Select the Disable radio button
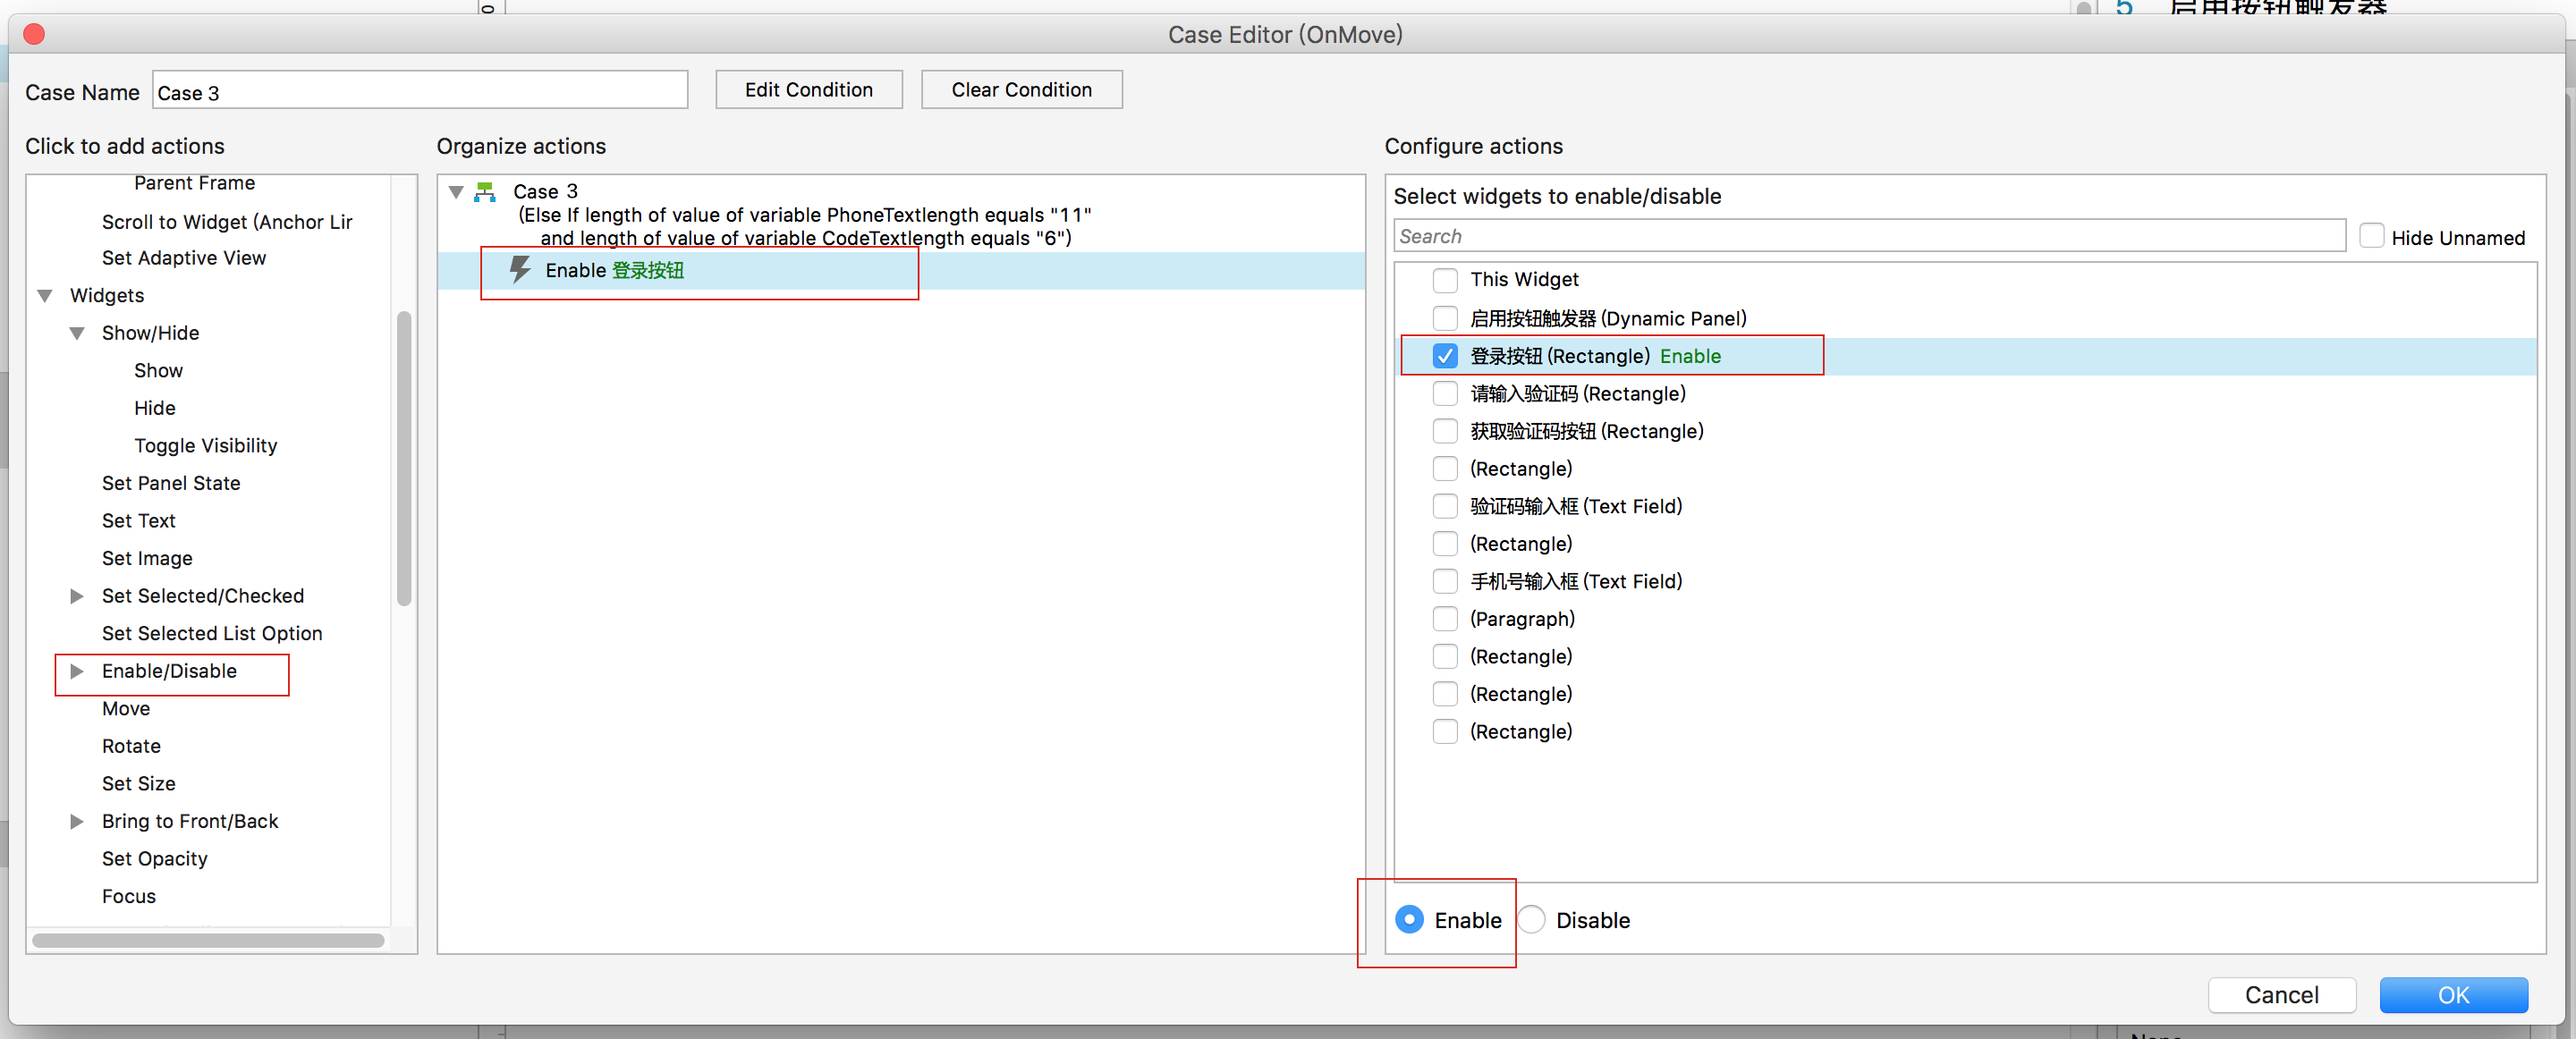Image resolution: width=2576 pixels, height=1039 pixels. pyautogui.click(x=1532, y=919)
